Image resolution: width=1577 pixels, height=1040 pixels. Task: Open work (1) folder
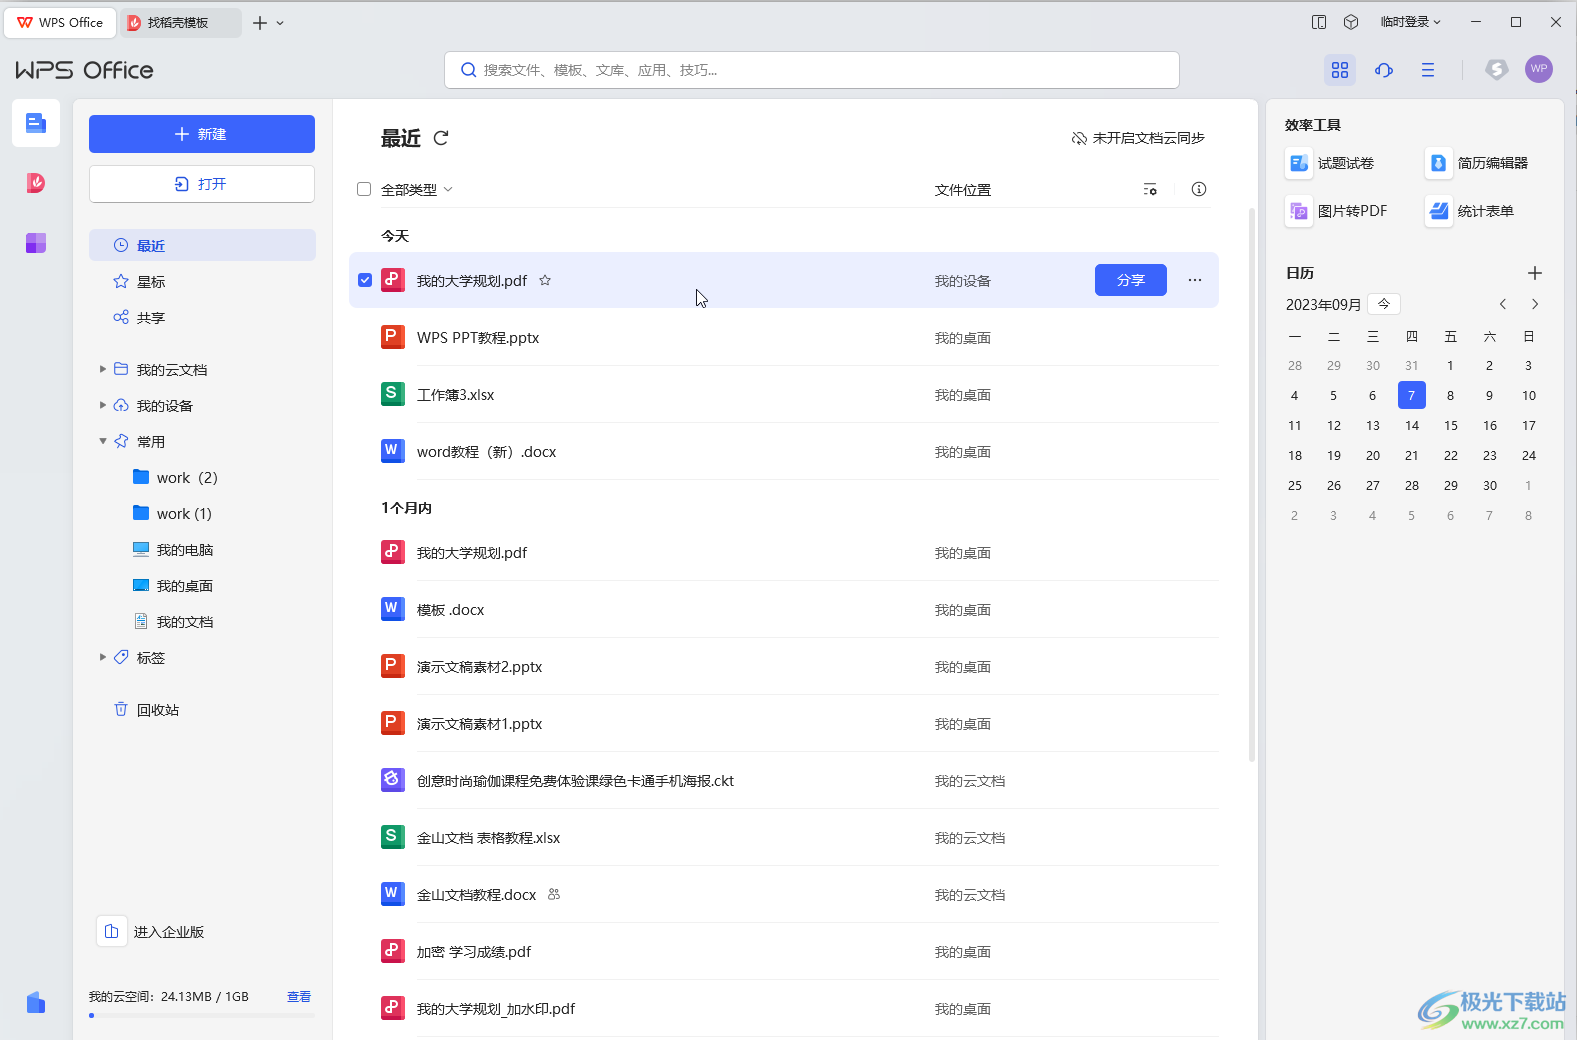coord(202,513)
